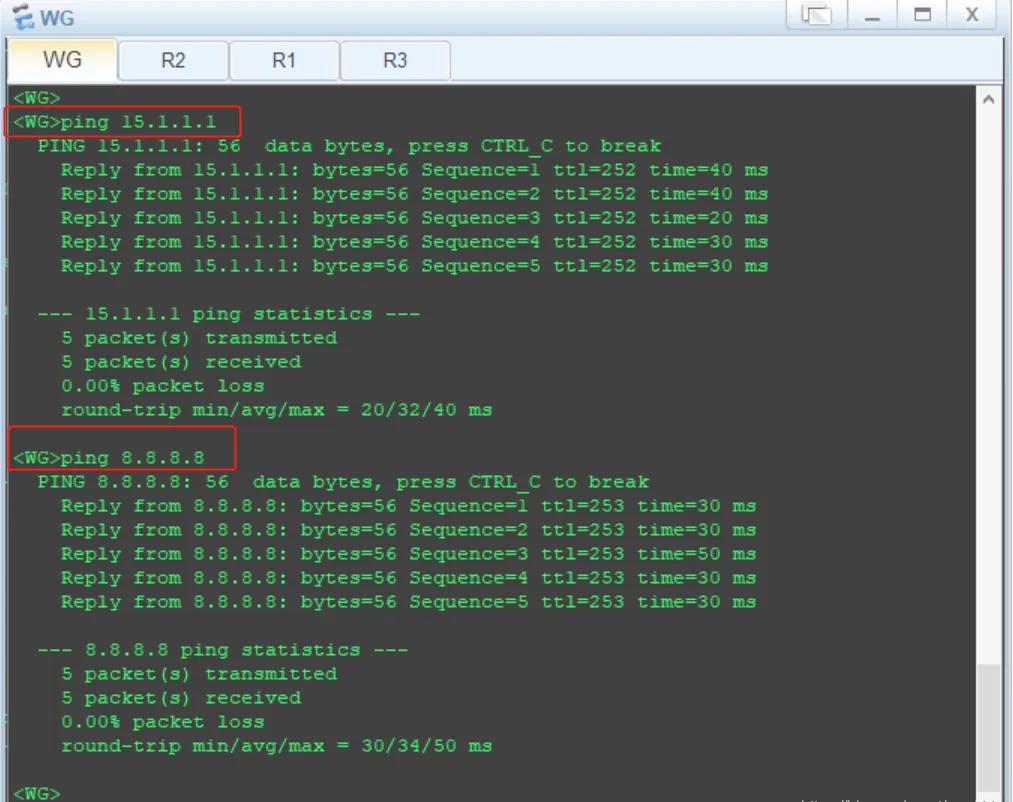The image size is (1013, 802).
Task: Click the 'ping 15.1.1.1' command line
Action: (114, 121)
